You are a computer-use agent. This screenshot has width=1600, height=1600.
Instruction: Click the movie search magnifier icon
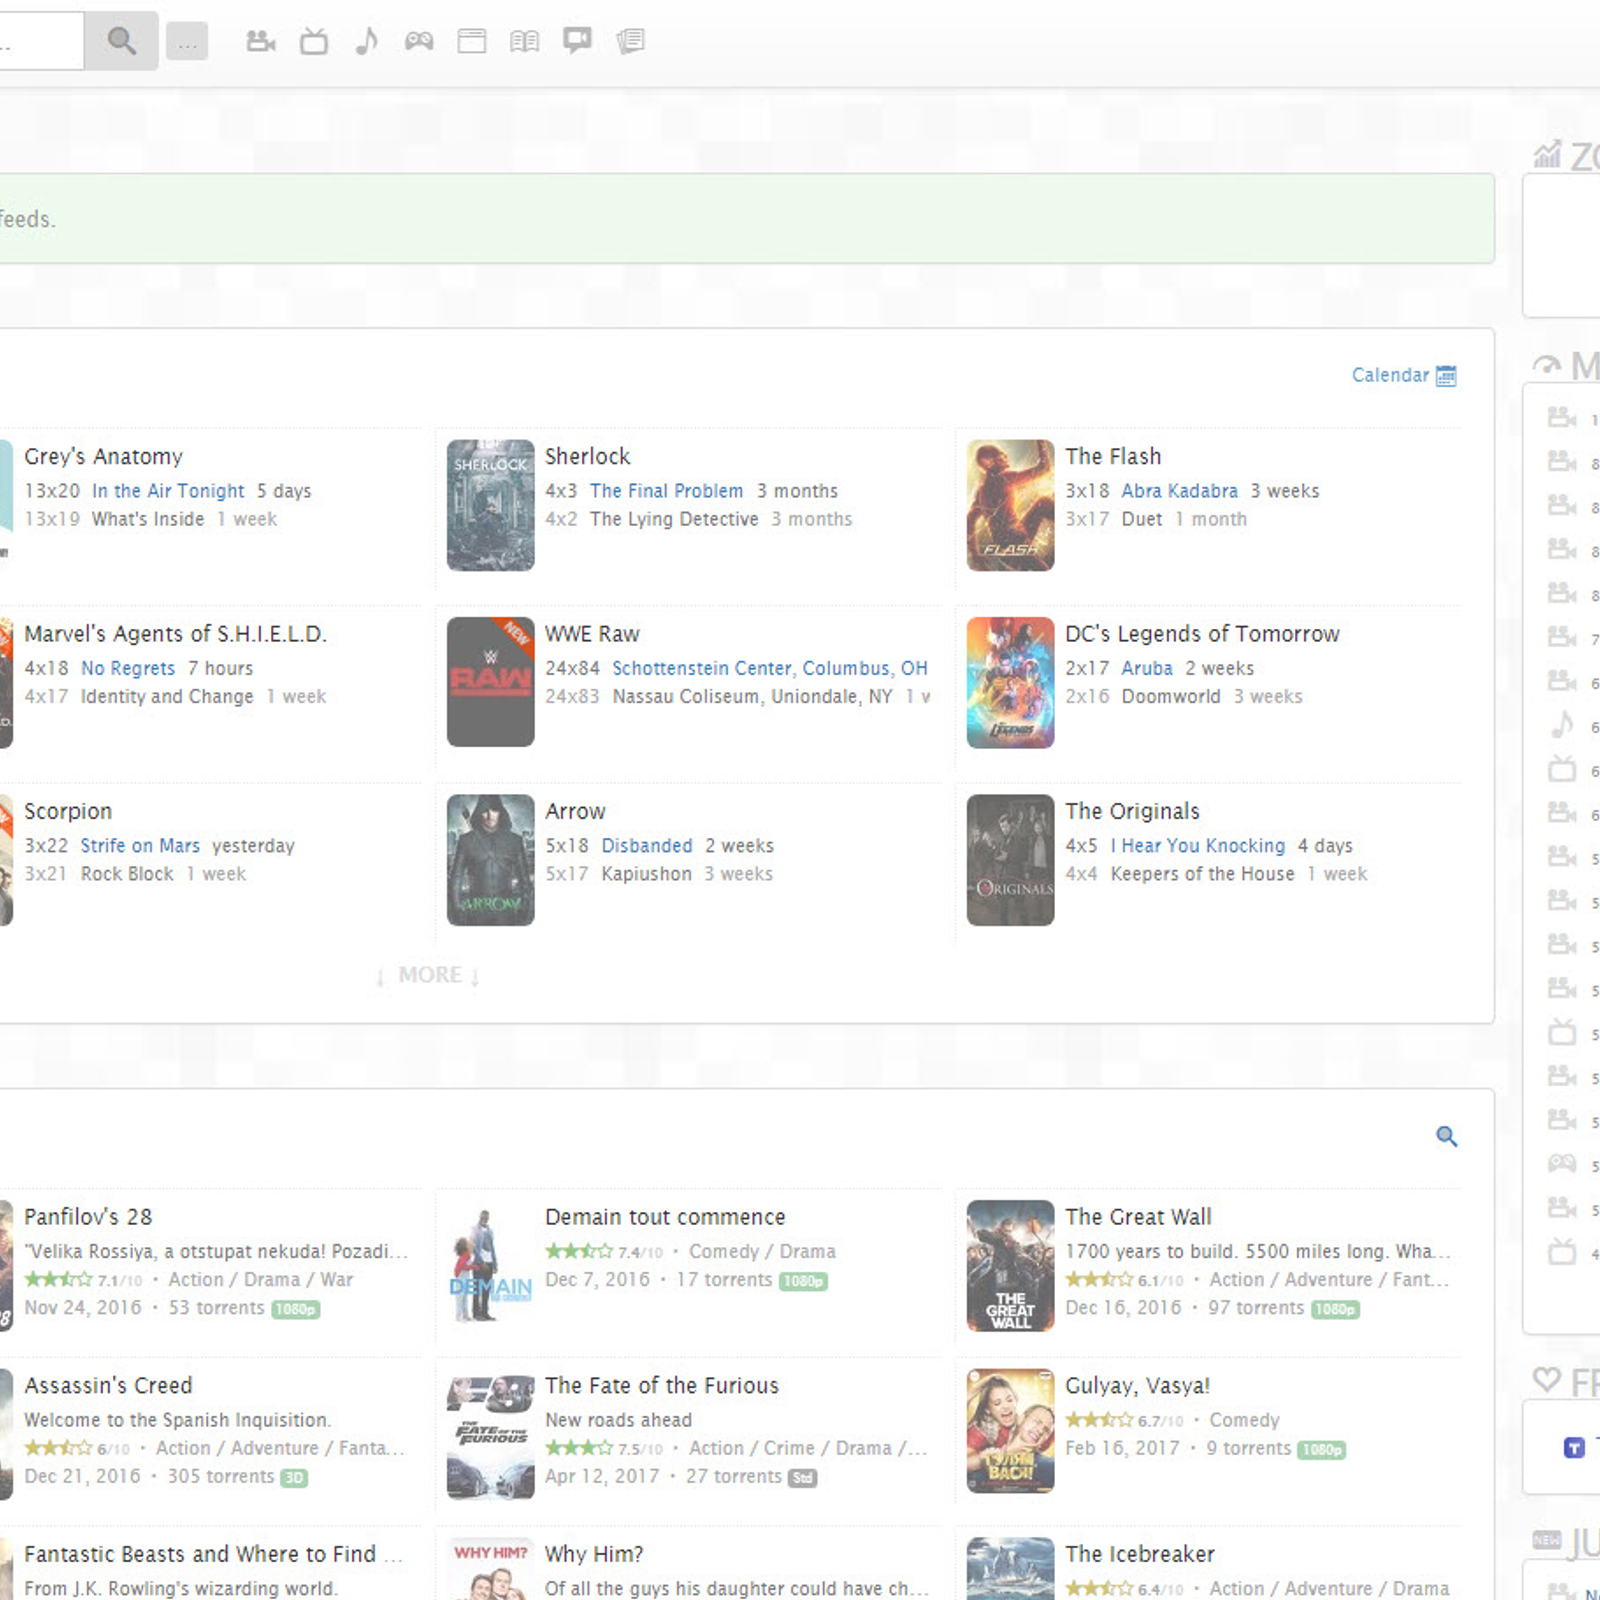(1446, 1136)
